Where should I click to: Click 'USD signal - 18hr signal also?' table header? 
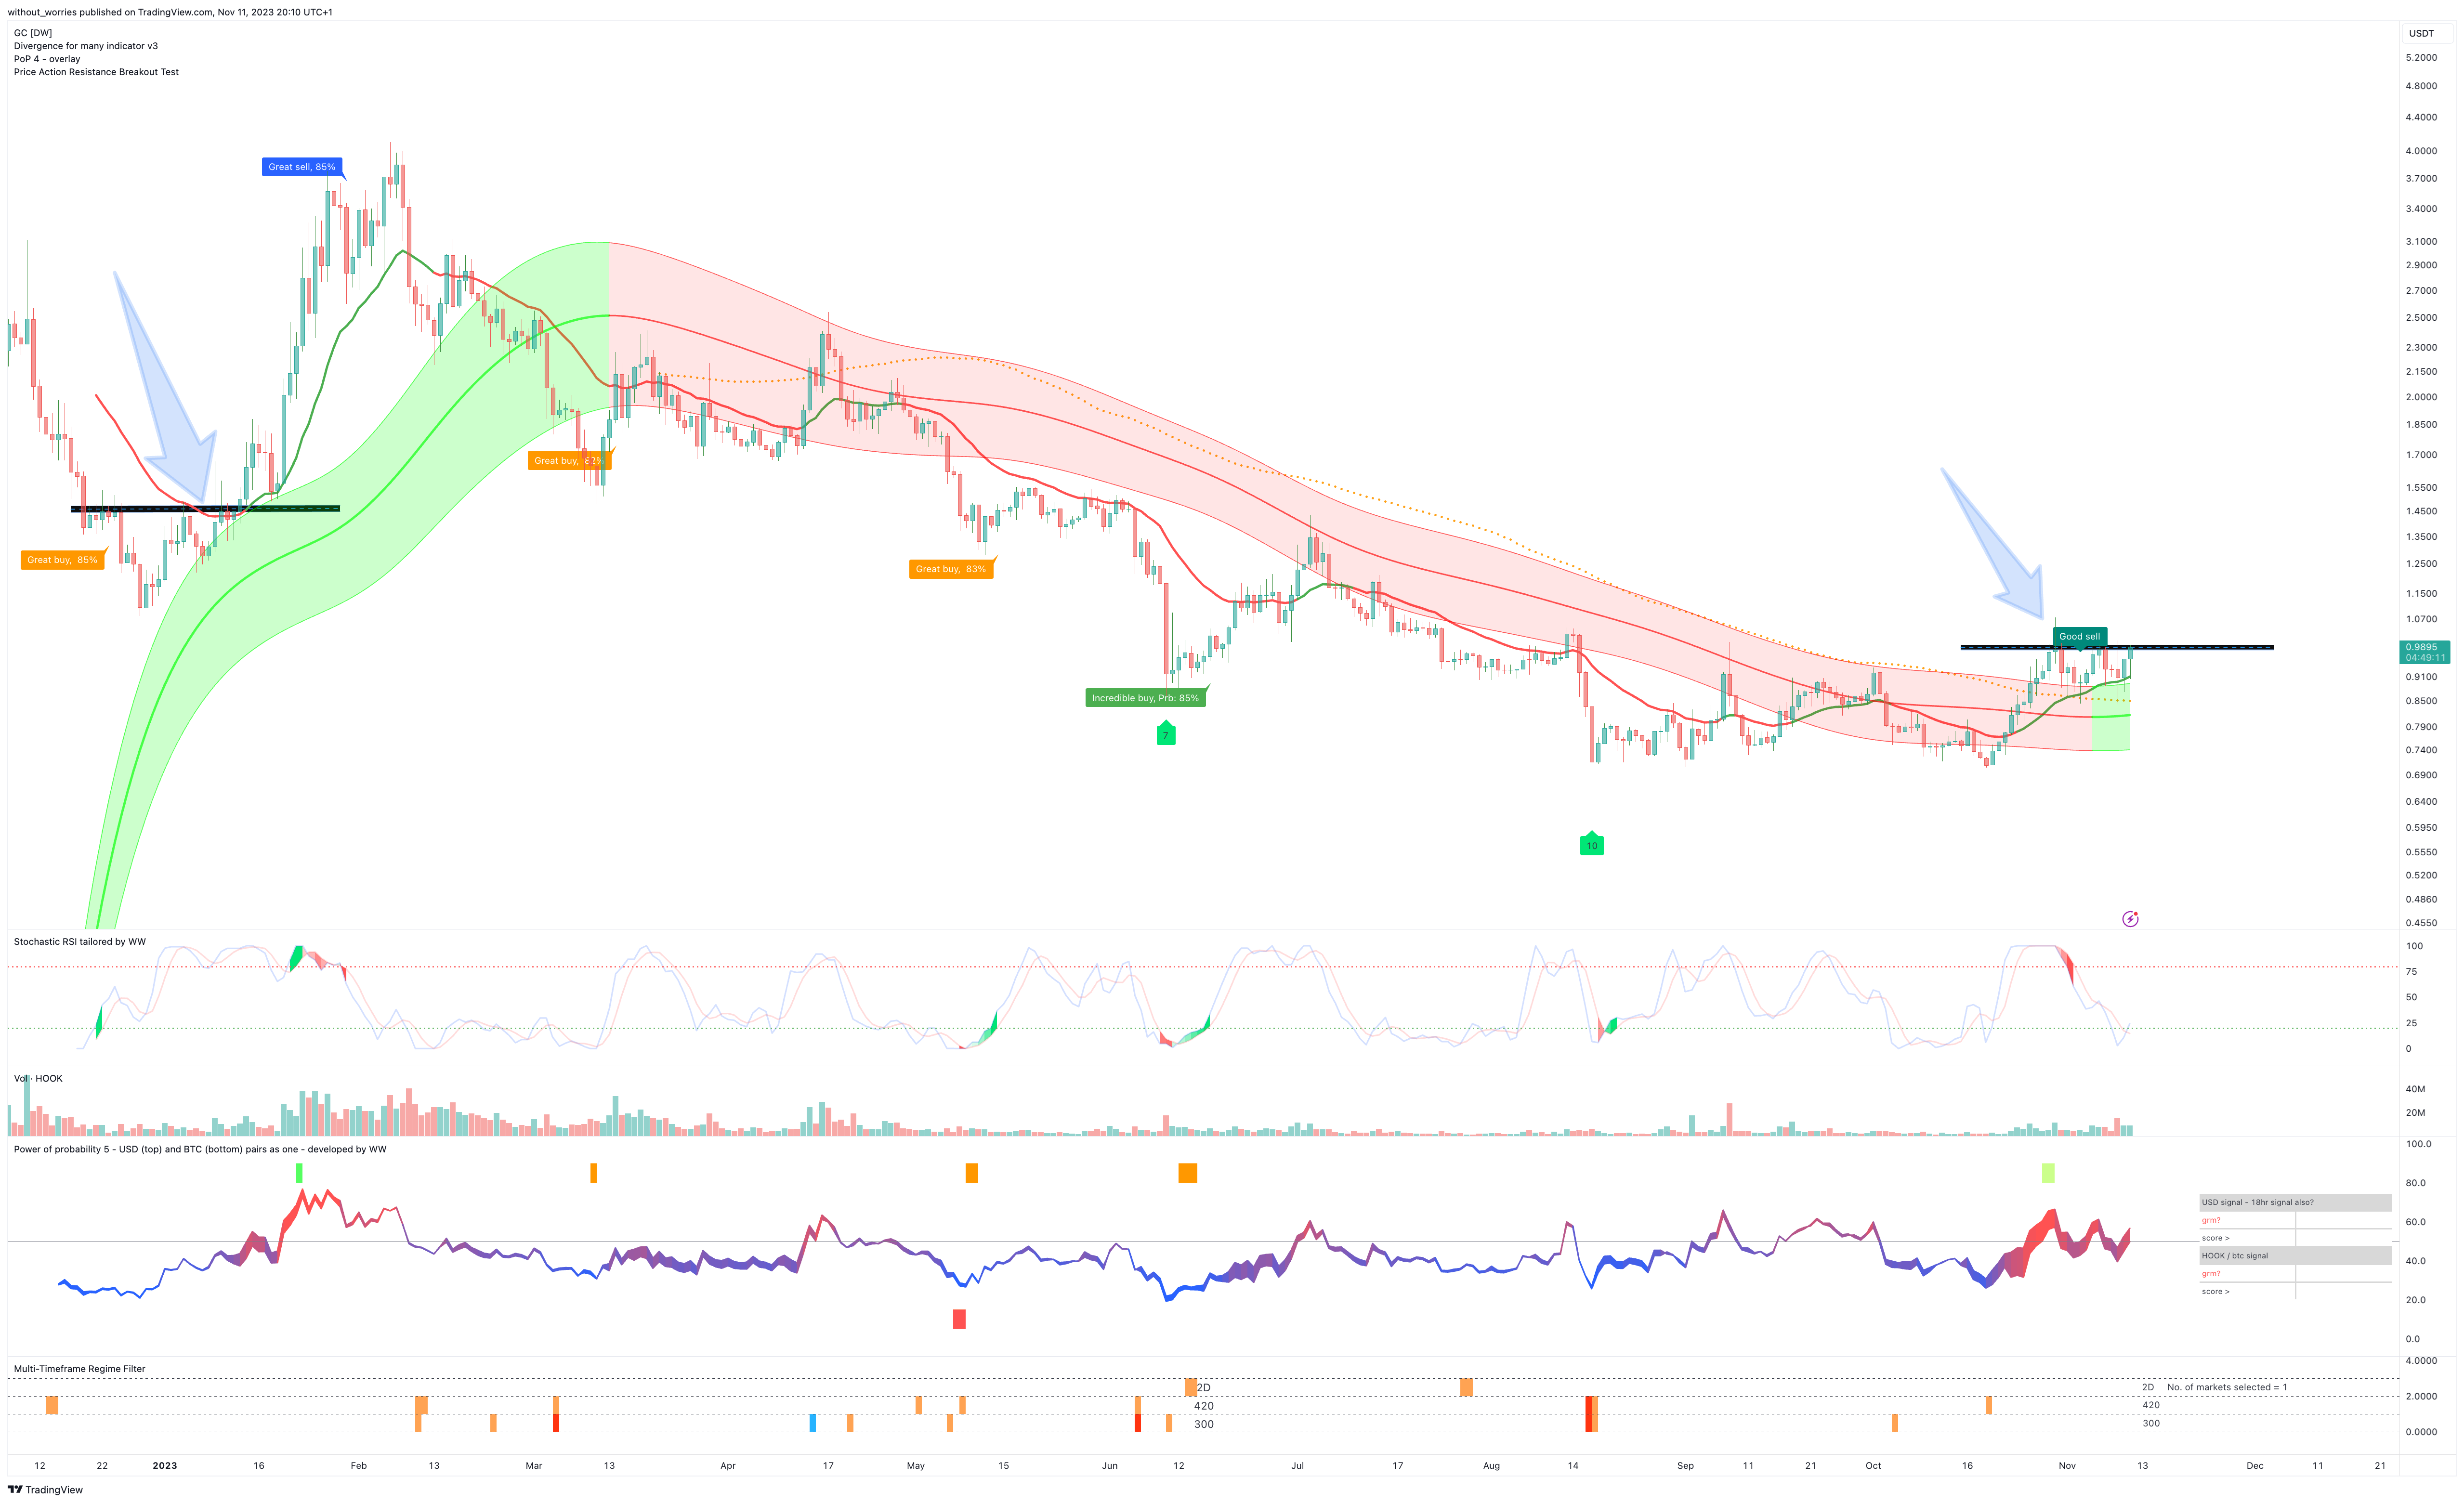(2295, 1202)
